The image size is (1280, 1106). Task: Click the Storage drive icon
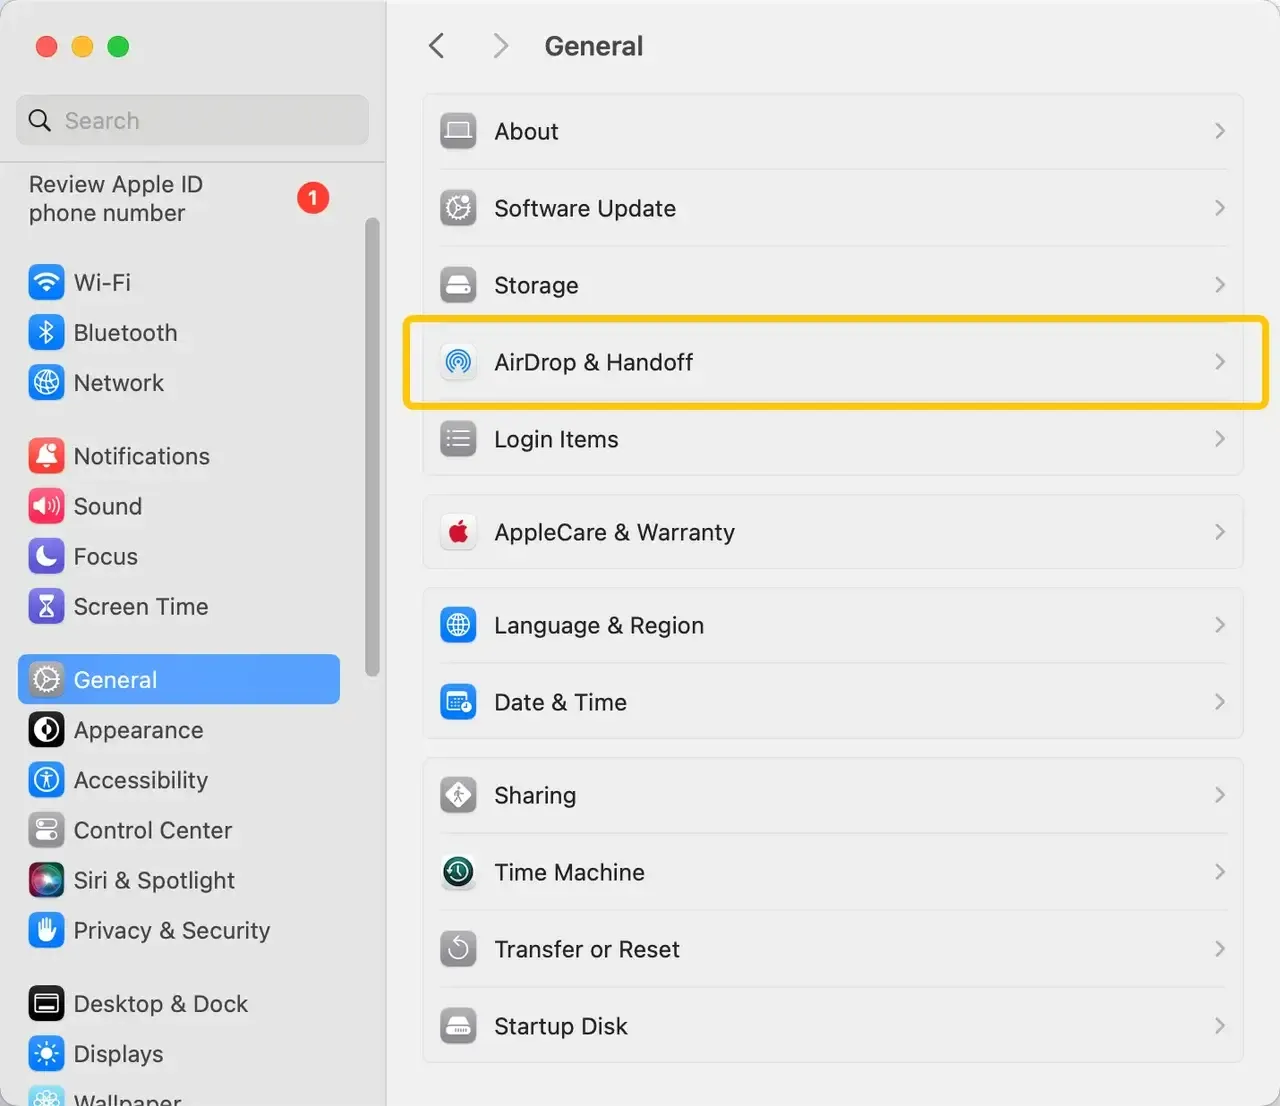tap(458, 285)
